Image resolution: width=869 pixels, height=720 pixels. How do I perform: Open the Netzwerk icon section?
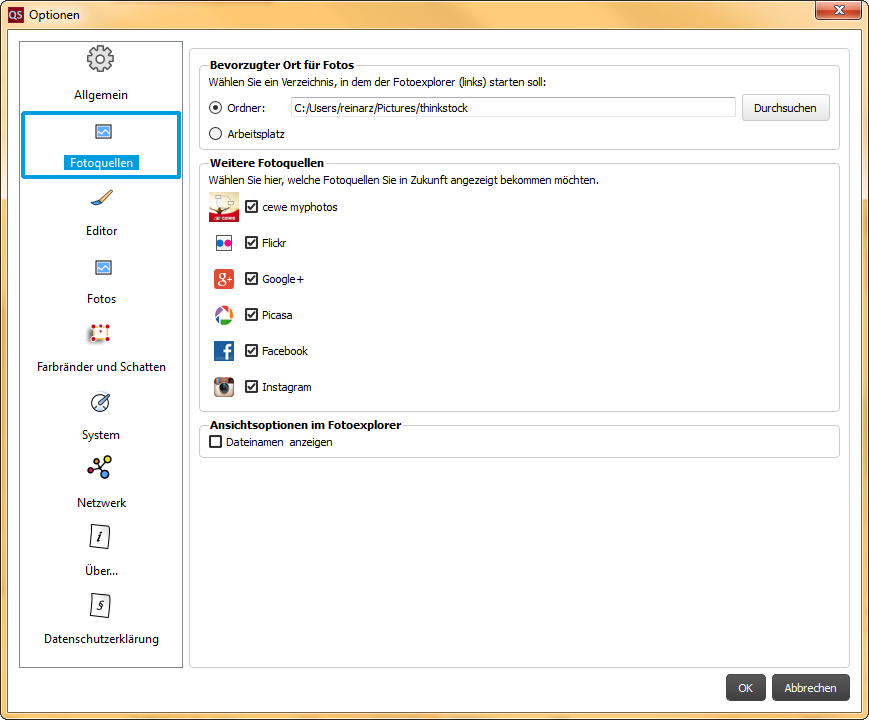(100, 468)
